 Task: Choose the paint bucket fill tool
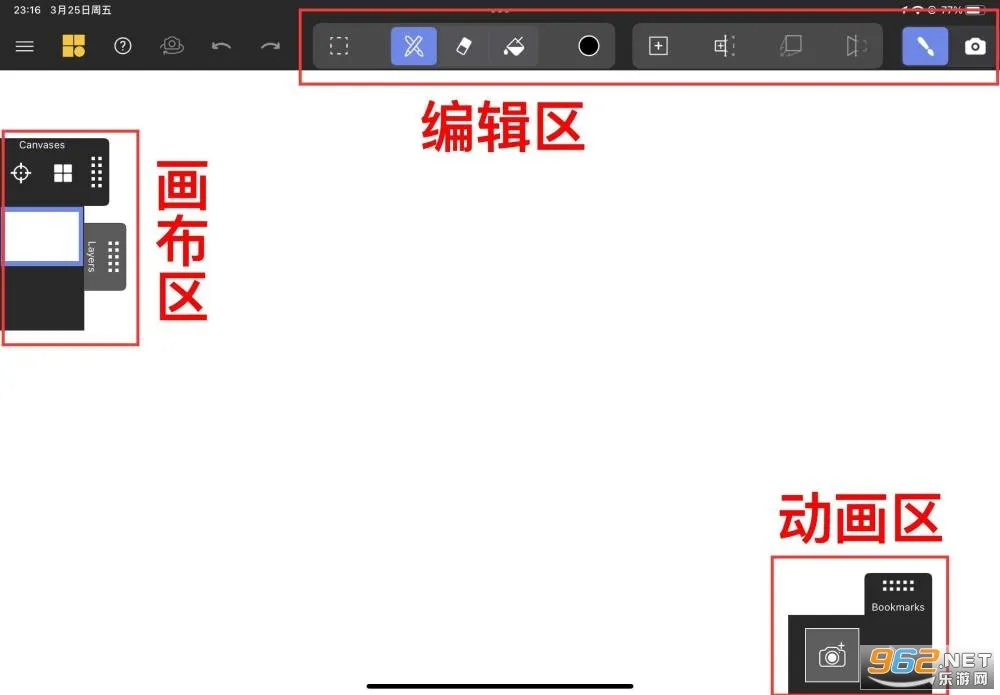point(514,46)
